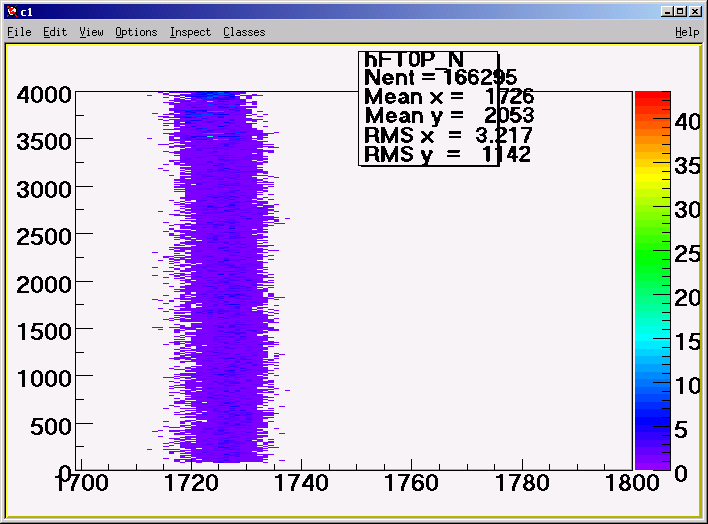Click the 1720 label on the x axis
The width and height of the screenshot is (708, 524).
pyautogui.click(x=191, y=483)
